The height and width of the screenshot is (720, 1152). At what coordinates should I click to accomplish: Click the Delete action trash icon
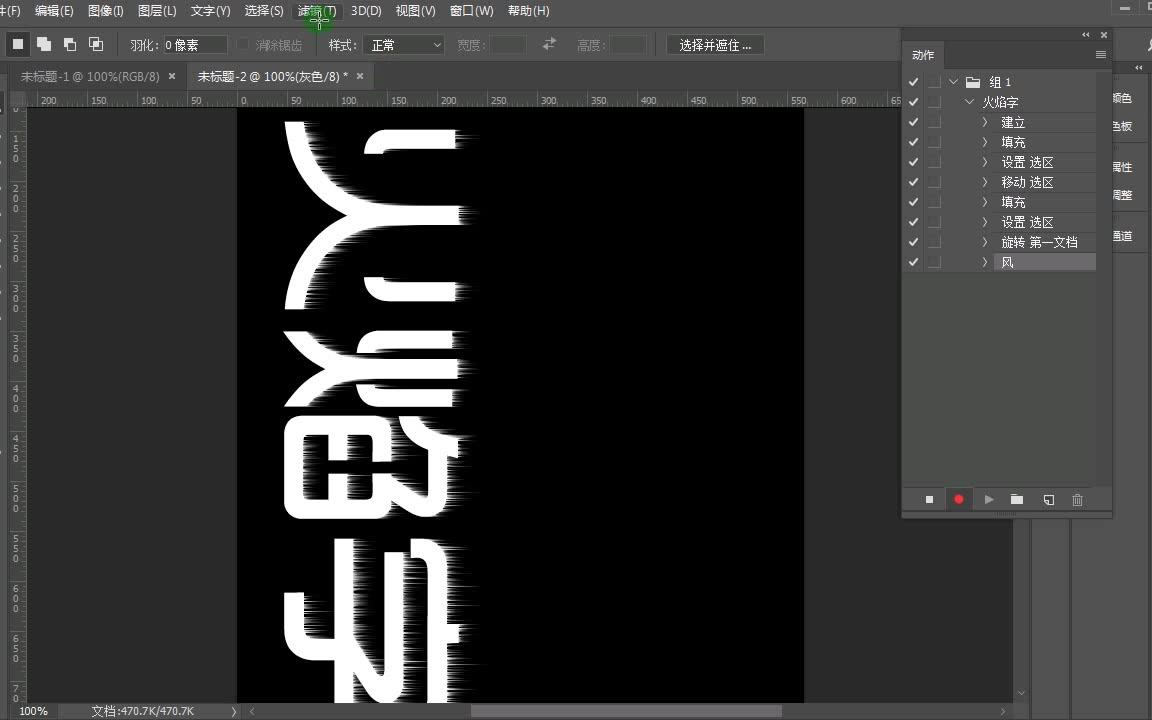tap(1077, 499)
